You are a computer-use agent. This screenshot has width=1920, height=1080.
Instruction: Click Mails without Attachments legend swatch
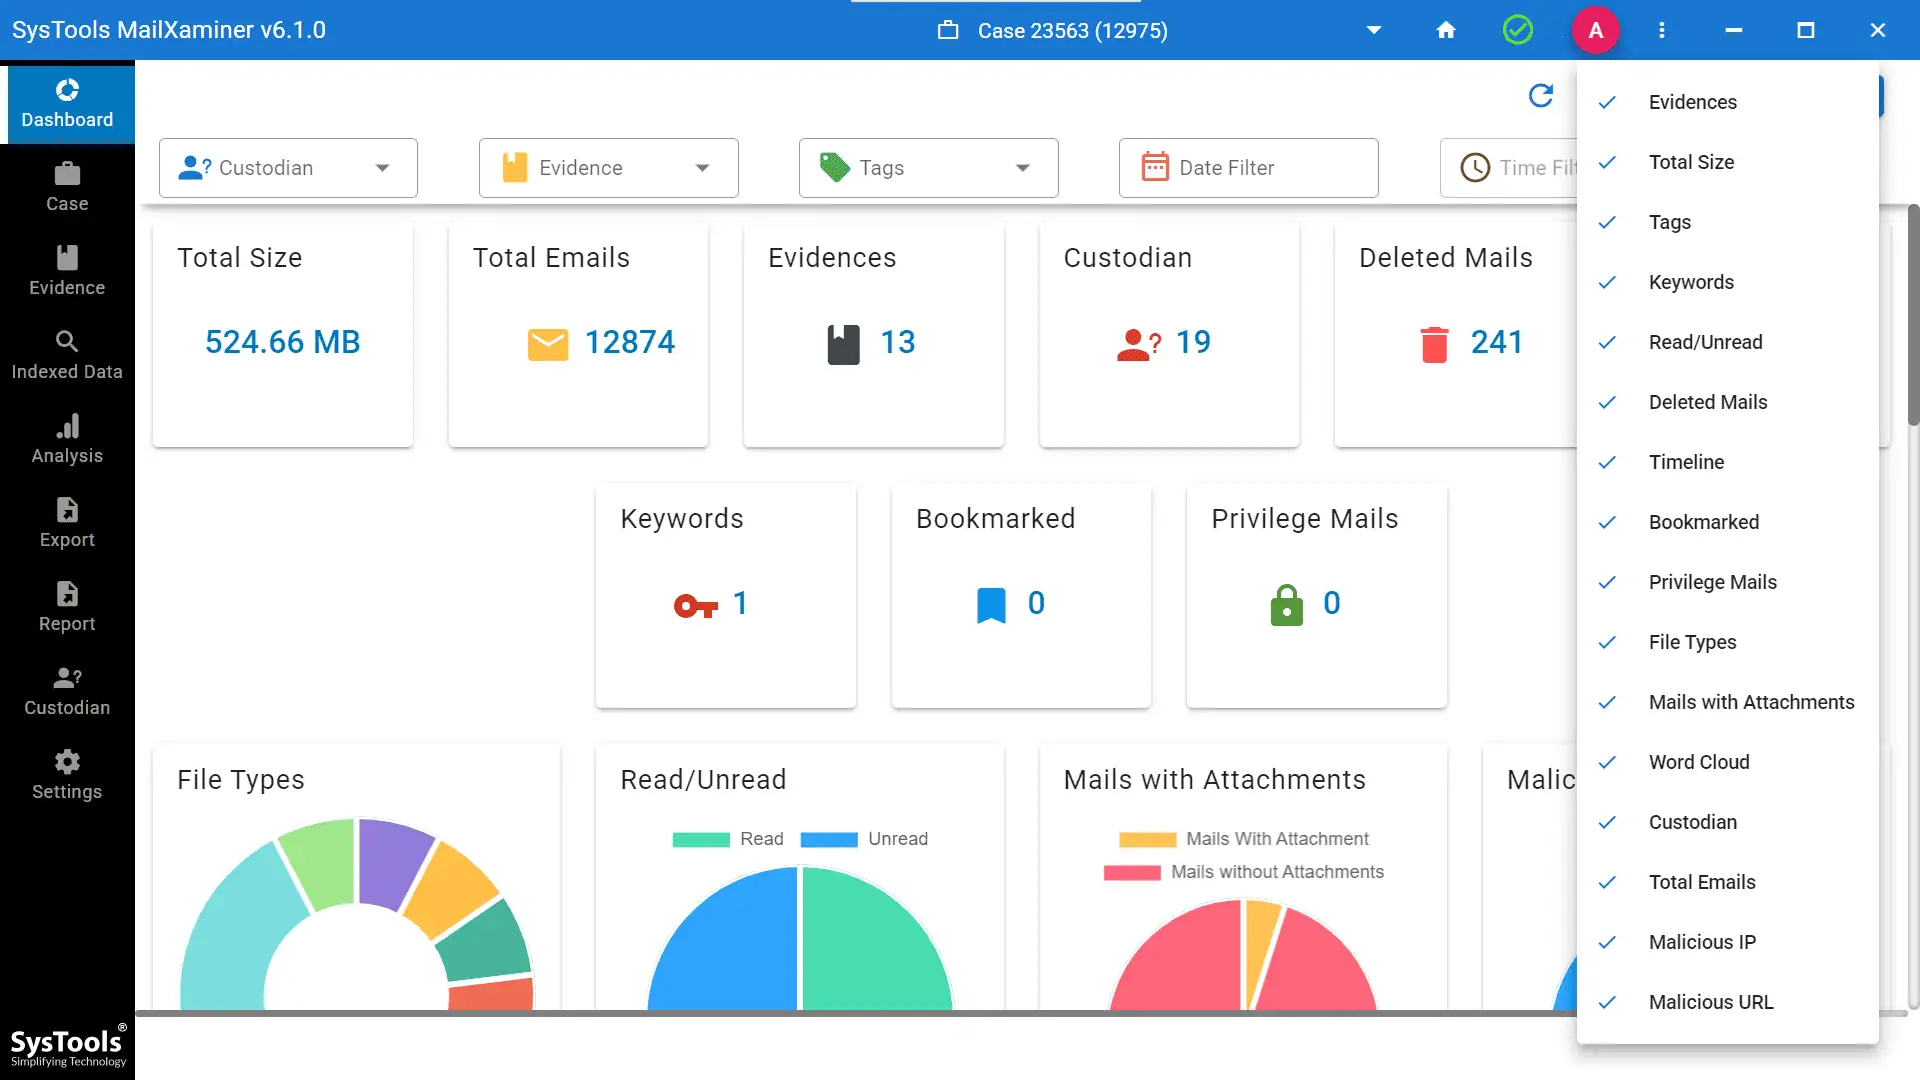point(1132,872)
